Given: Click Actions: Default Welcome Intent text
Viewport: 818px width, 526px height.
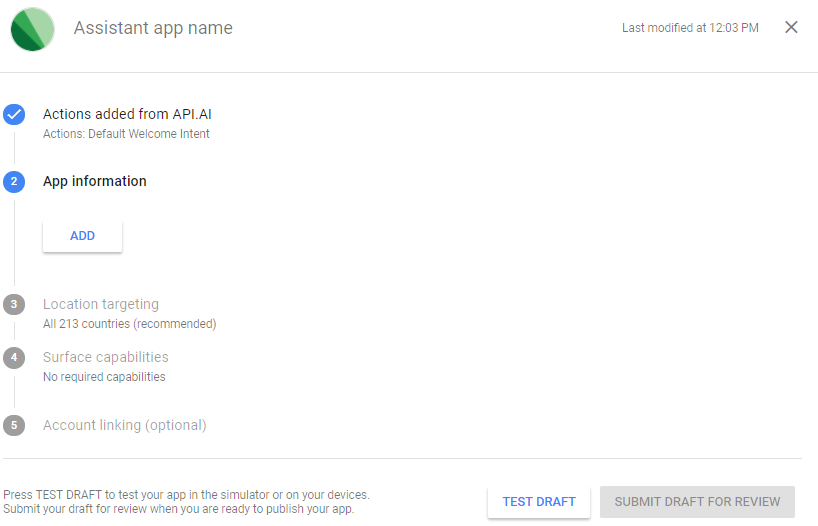Looking at the screenshot, I should click(x=126, y=134).
